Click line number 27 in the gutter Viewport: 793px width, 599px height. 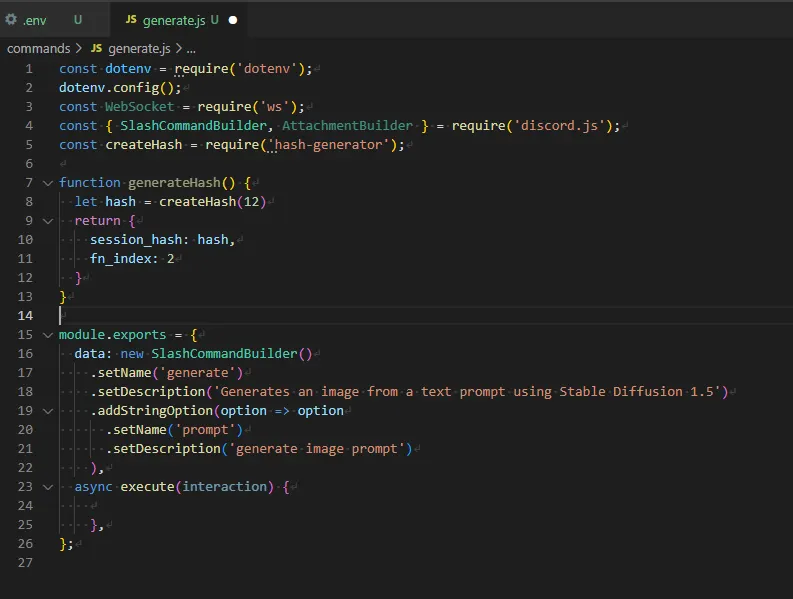tap(25, 563)
